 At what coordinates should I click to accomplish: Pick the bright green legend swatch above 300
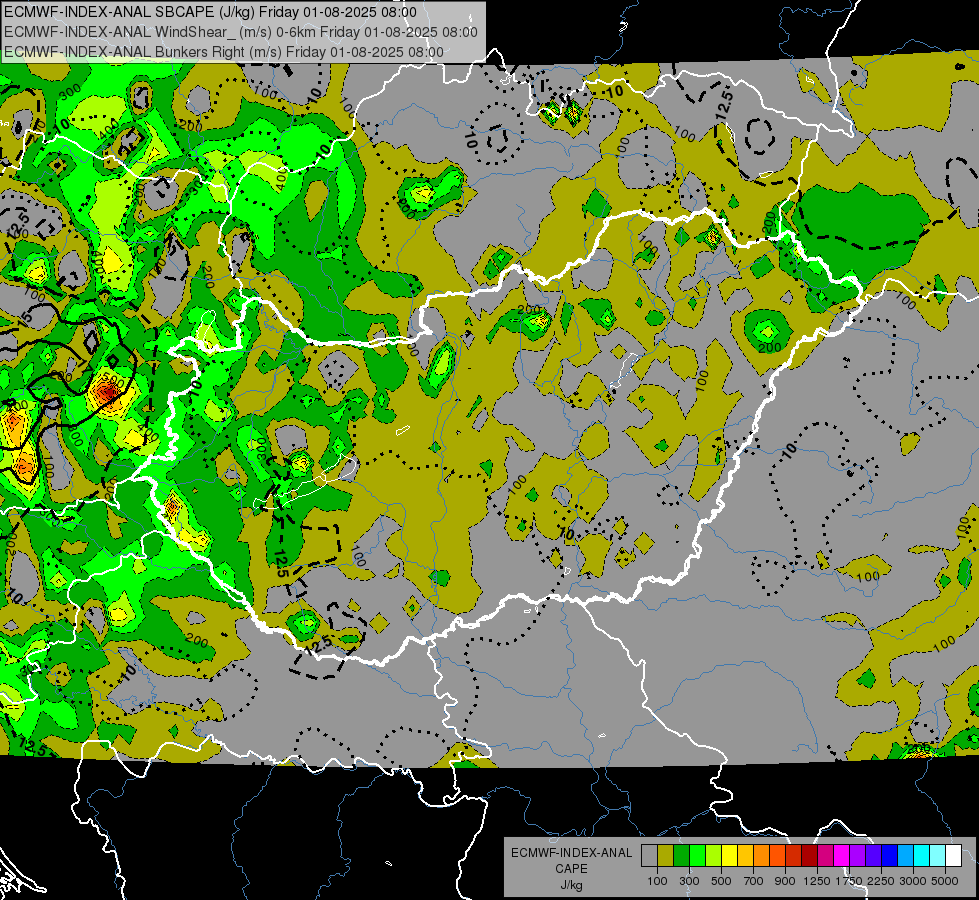(697, 856)
